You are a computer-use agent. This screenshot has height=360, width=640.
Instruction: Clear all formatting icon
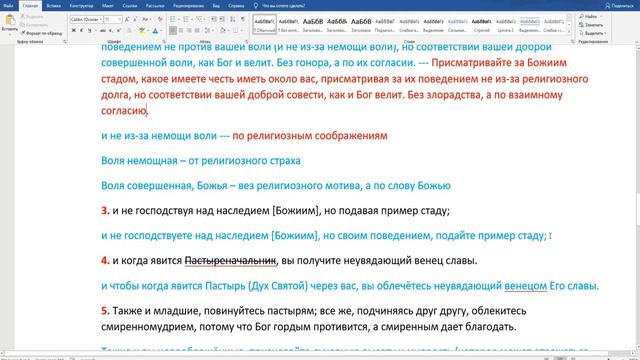coord(160,20)
